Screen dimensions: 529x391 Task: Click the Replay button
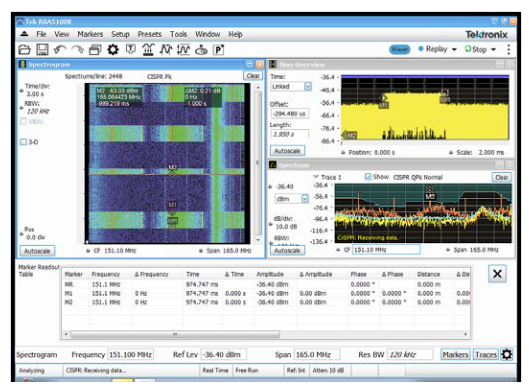pos(433,49)
